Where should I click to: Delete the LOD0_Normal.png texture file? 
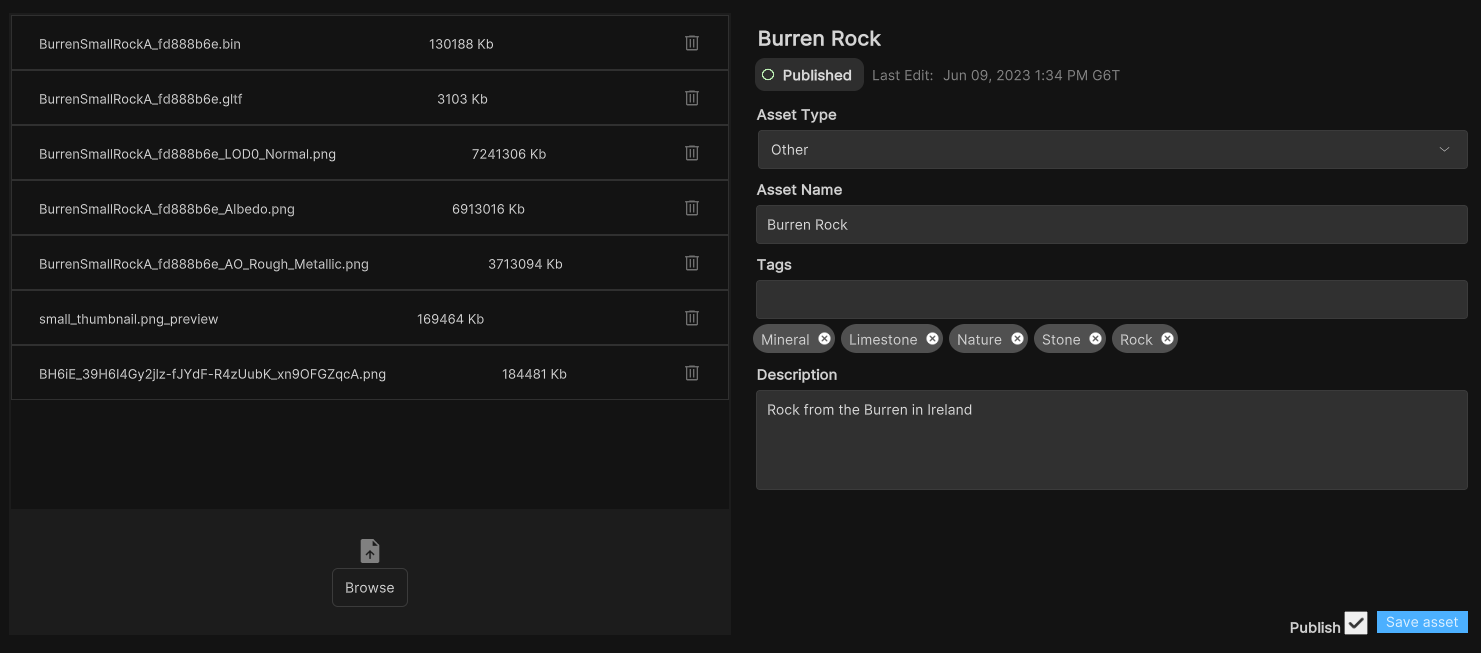691,152
